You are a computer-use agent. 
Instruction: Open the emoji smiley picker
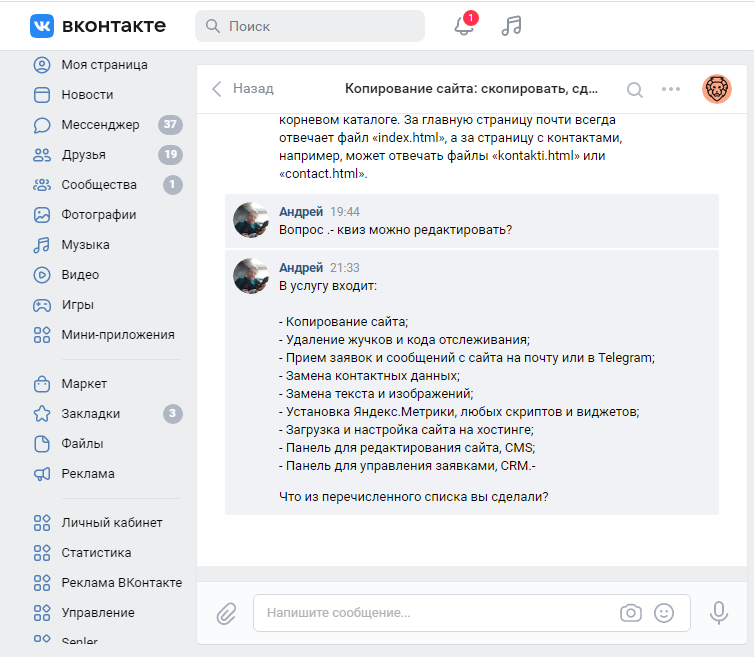pyautogui.click(x=664, y=613)
